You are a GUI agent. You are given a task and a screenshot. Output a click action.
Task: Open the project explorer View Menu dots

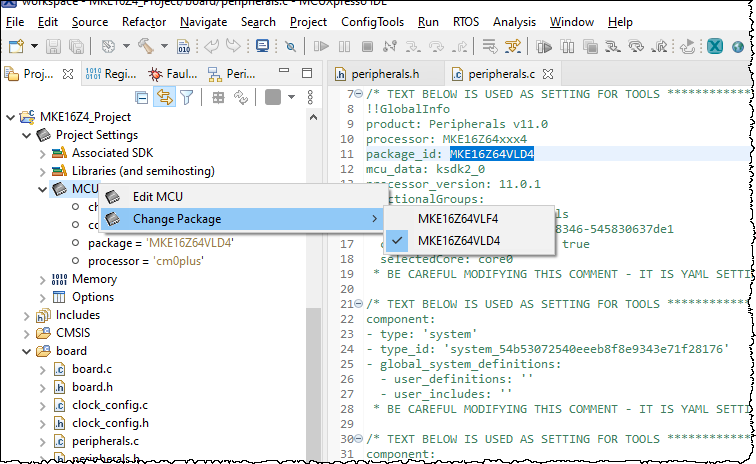coord(310,98)
